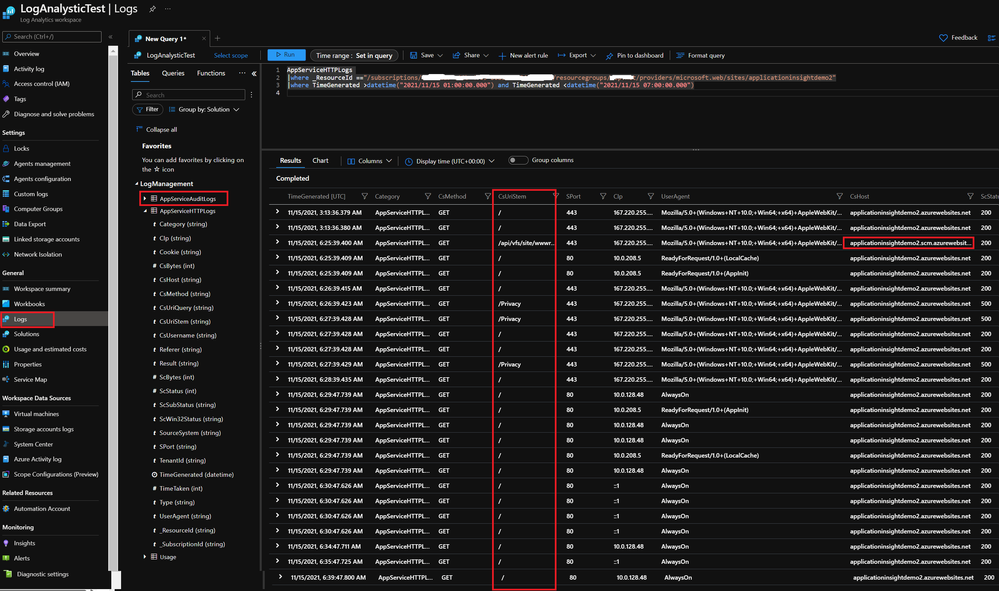Switch to the Chart tab
This screenshot has width=999, height=591.
(320, 160)
